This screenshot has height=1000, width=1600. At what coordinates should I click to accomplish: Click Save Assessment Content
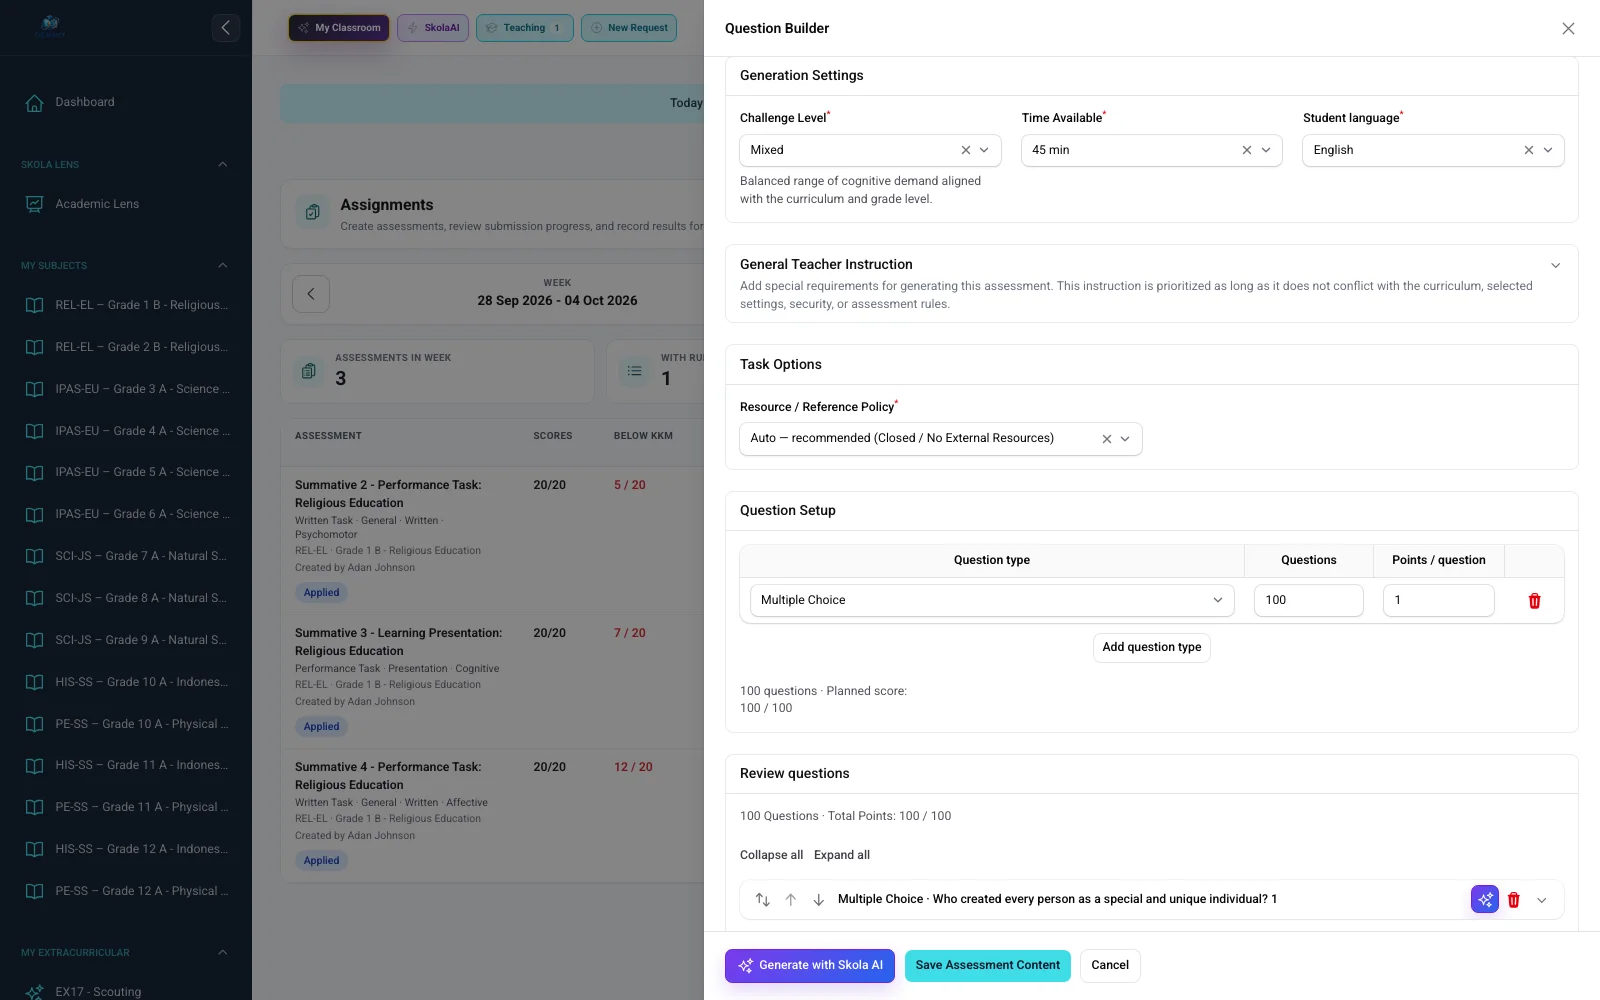point(988,966)
